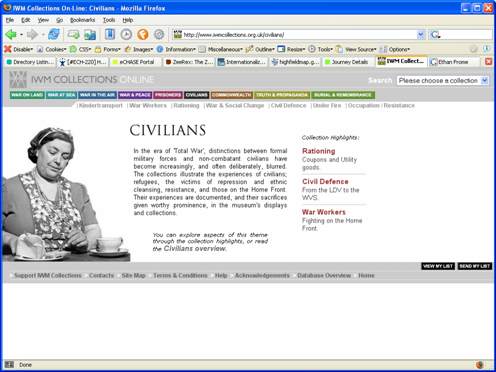The width and height of the screenshot is (496, 372).
Task: Open the Help menu
Action: pyautogui.click(x=128, y=20)
